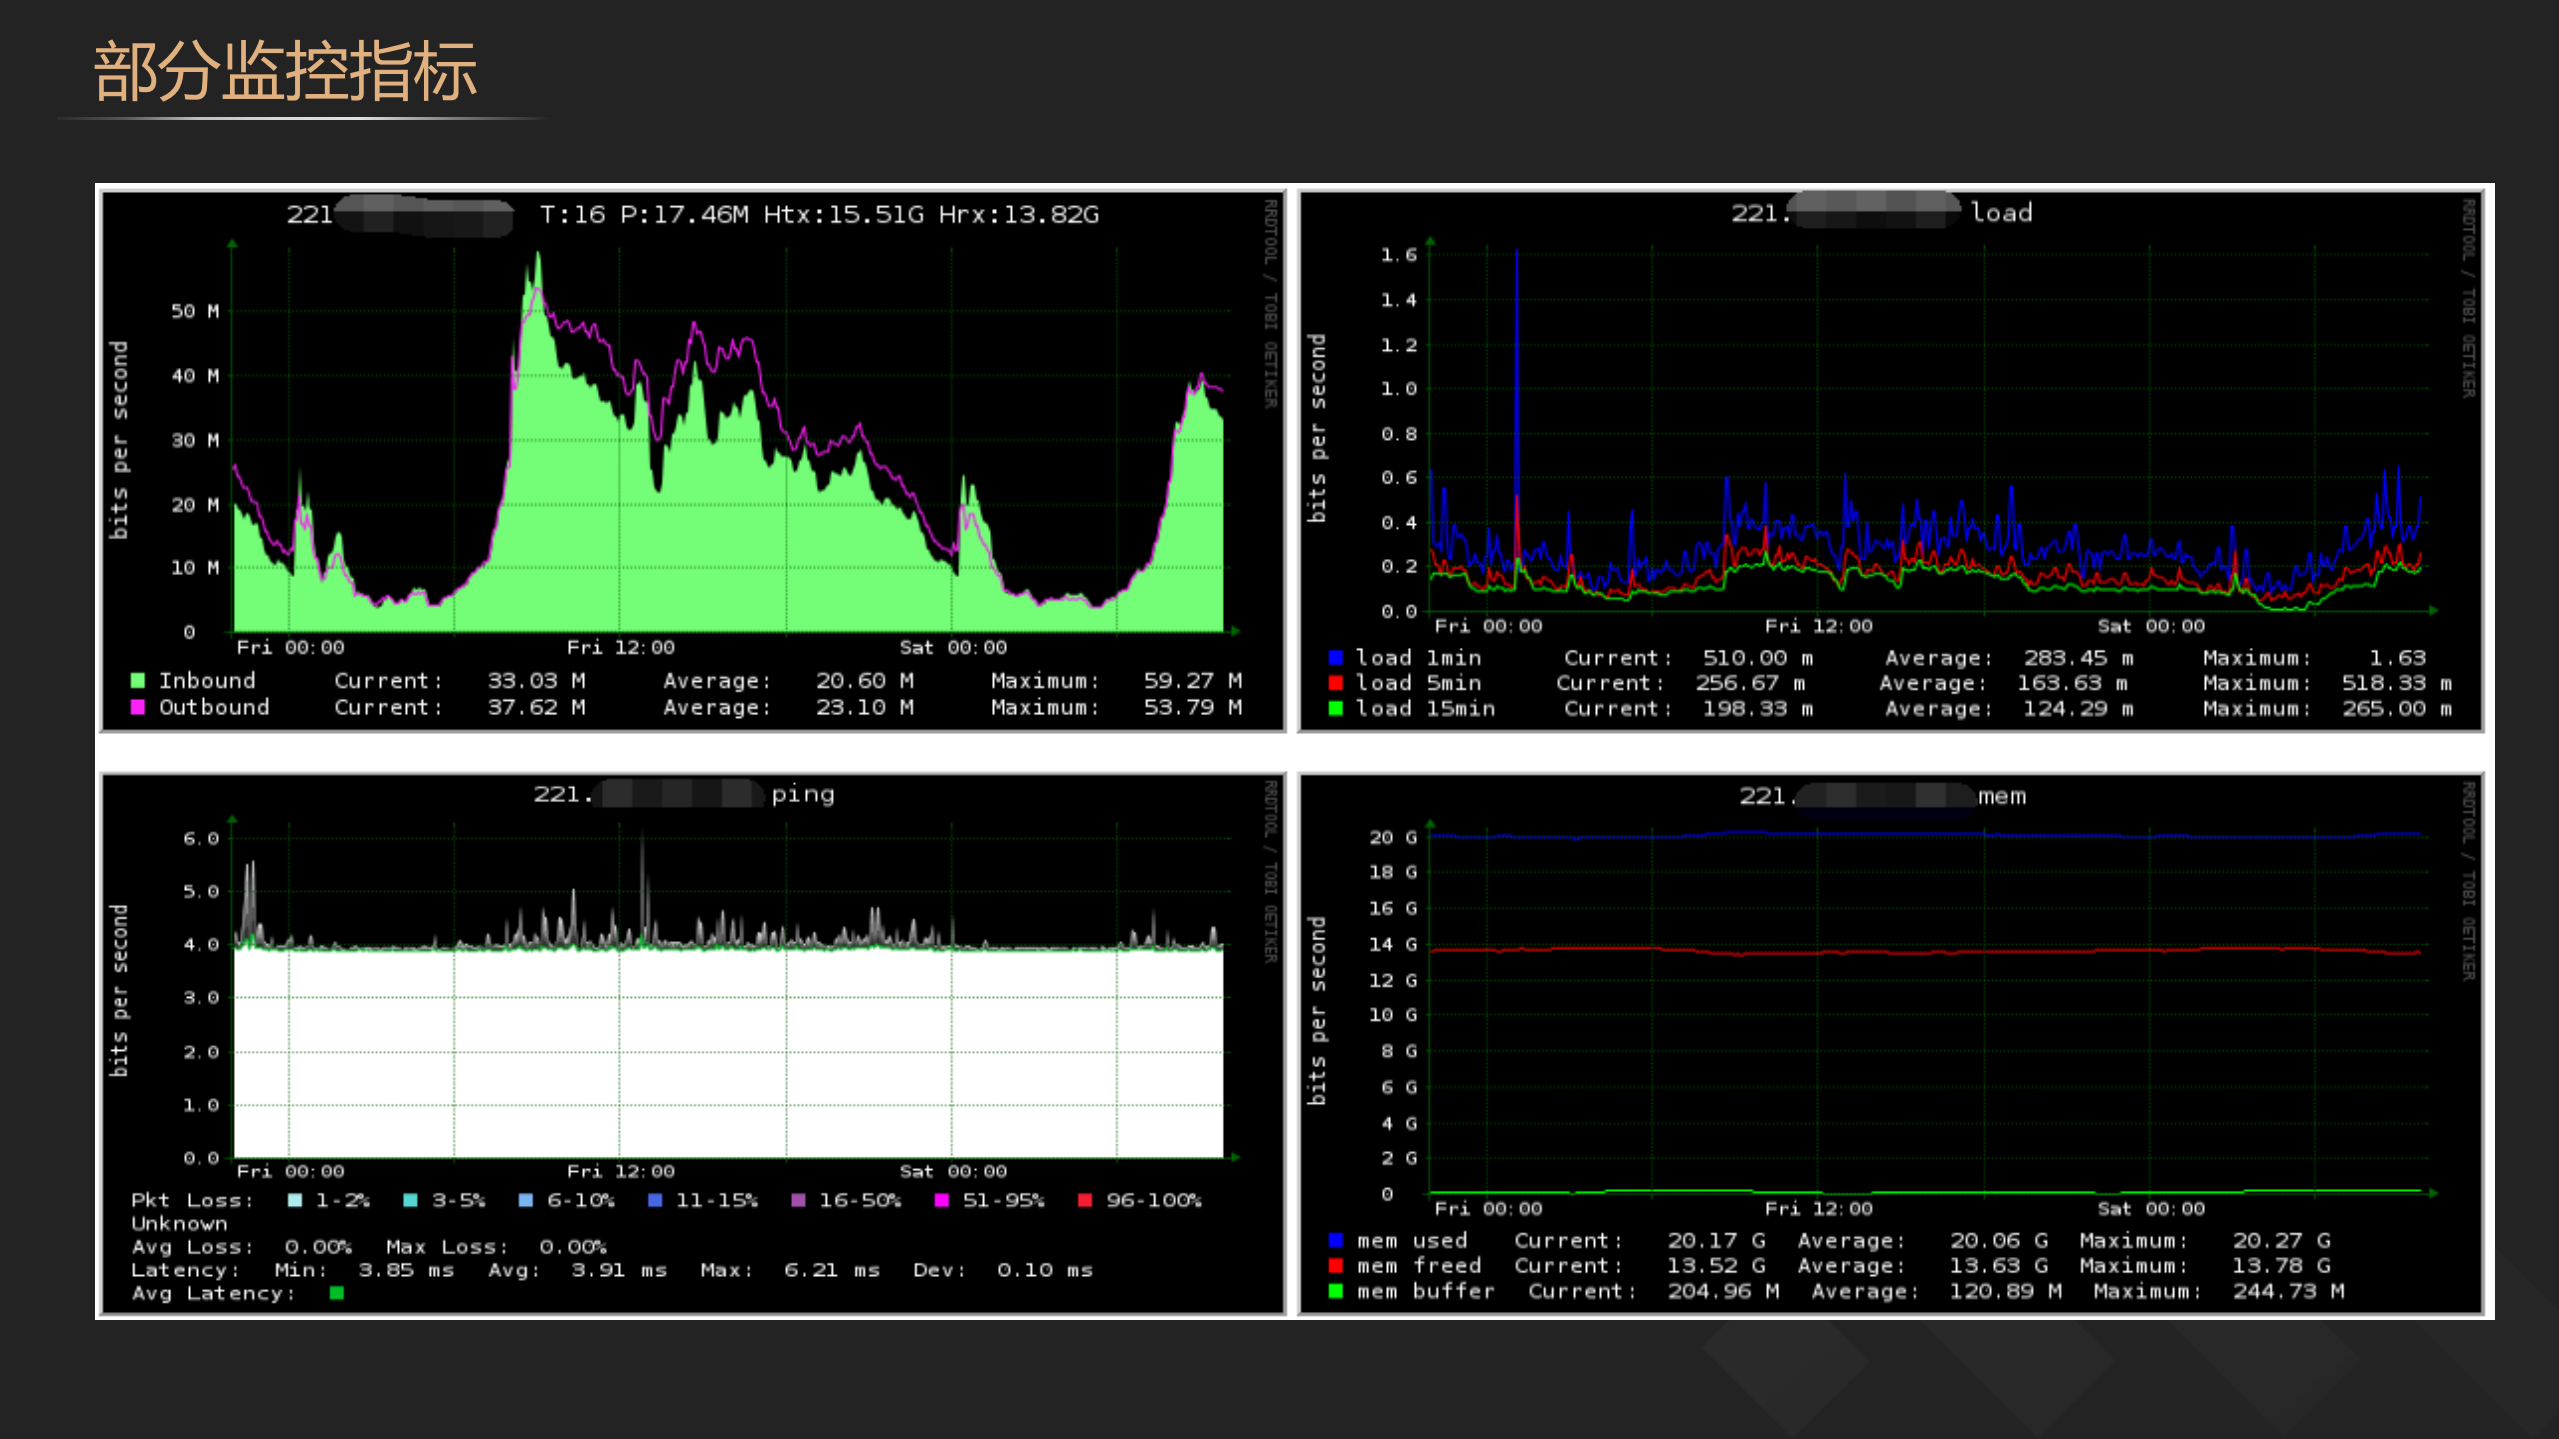Click the Fri 12:00 label on traffic graph
Screen dimensions: 2559x1439
[x=621, y=648]
